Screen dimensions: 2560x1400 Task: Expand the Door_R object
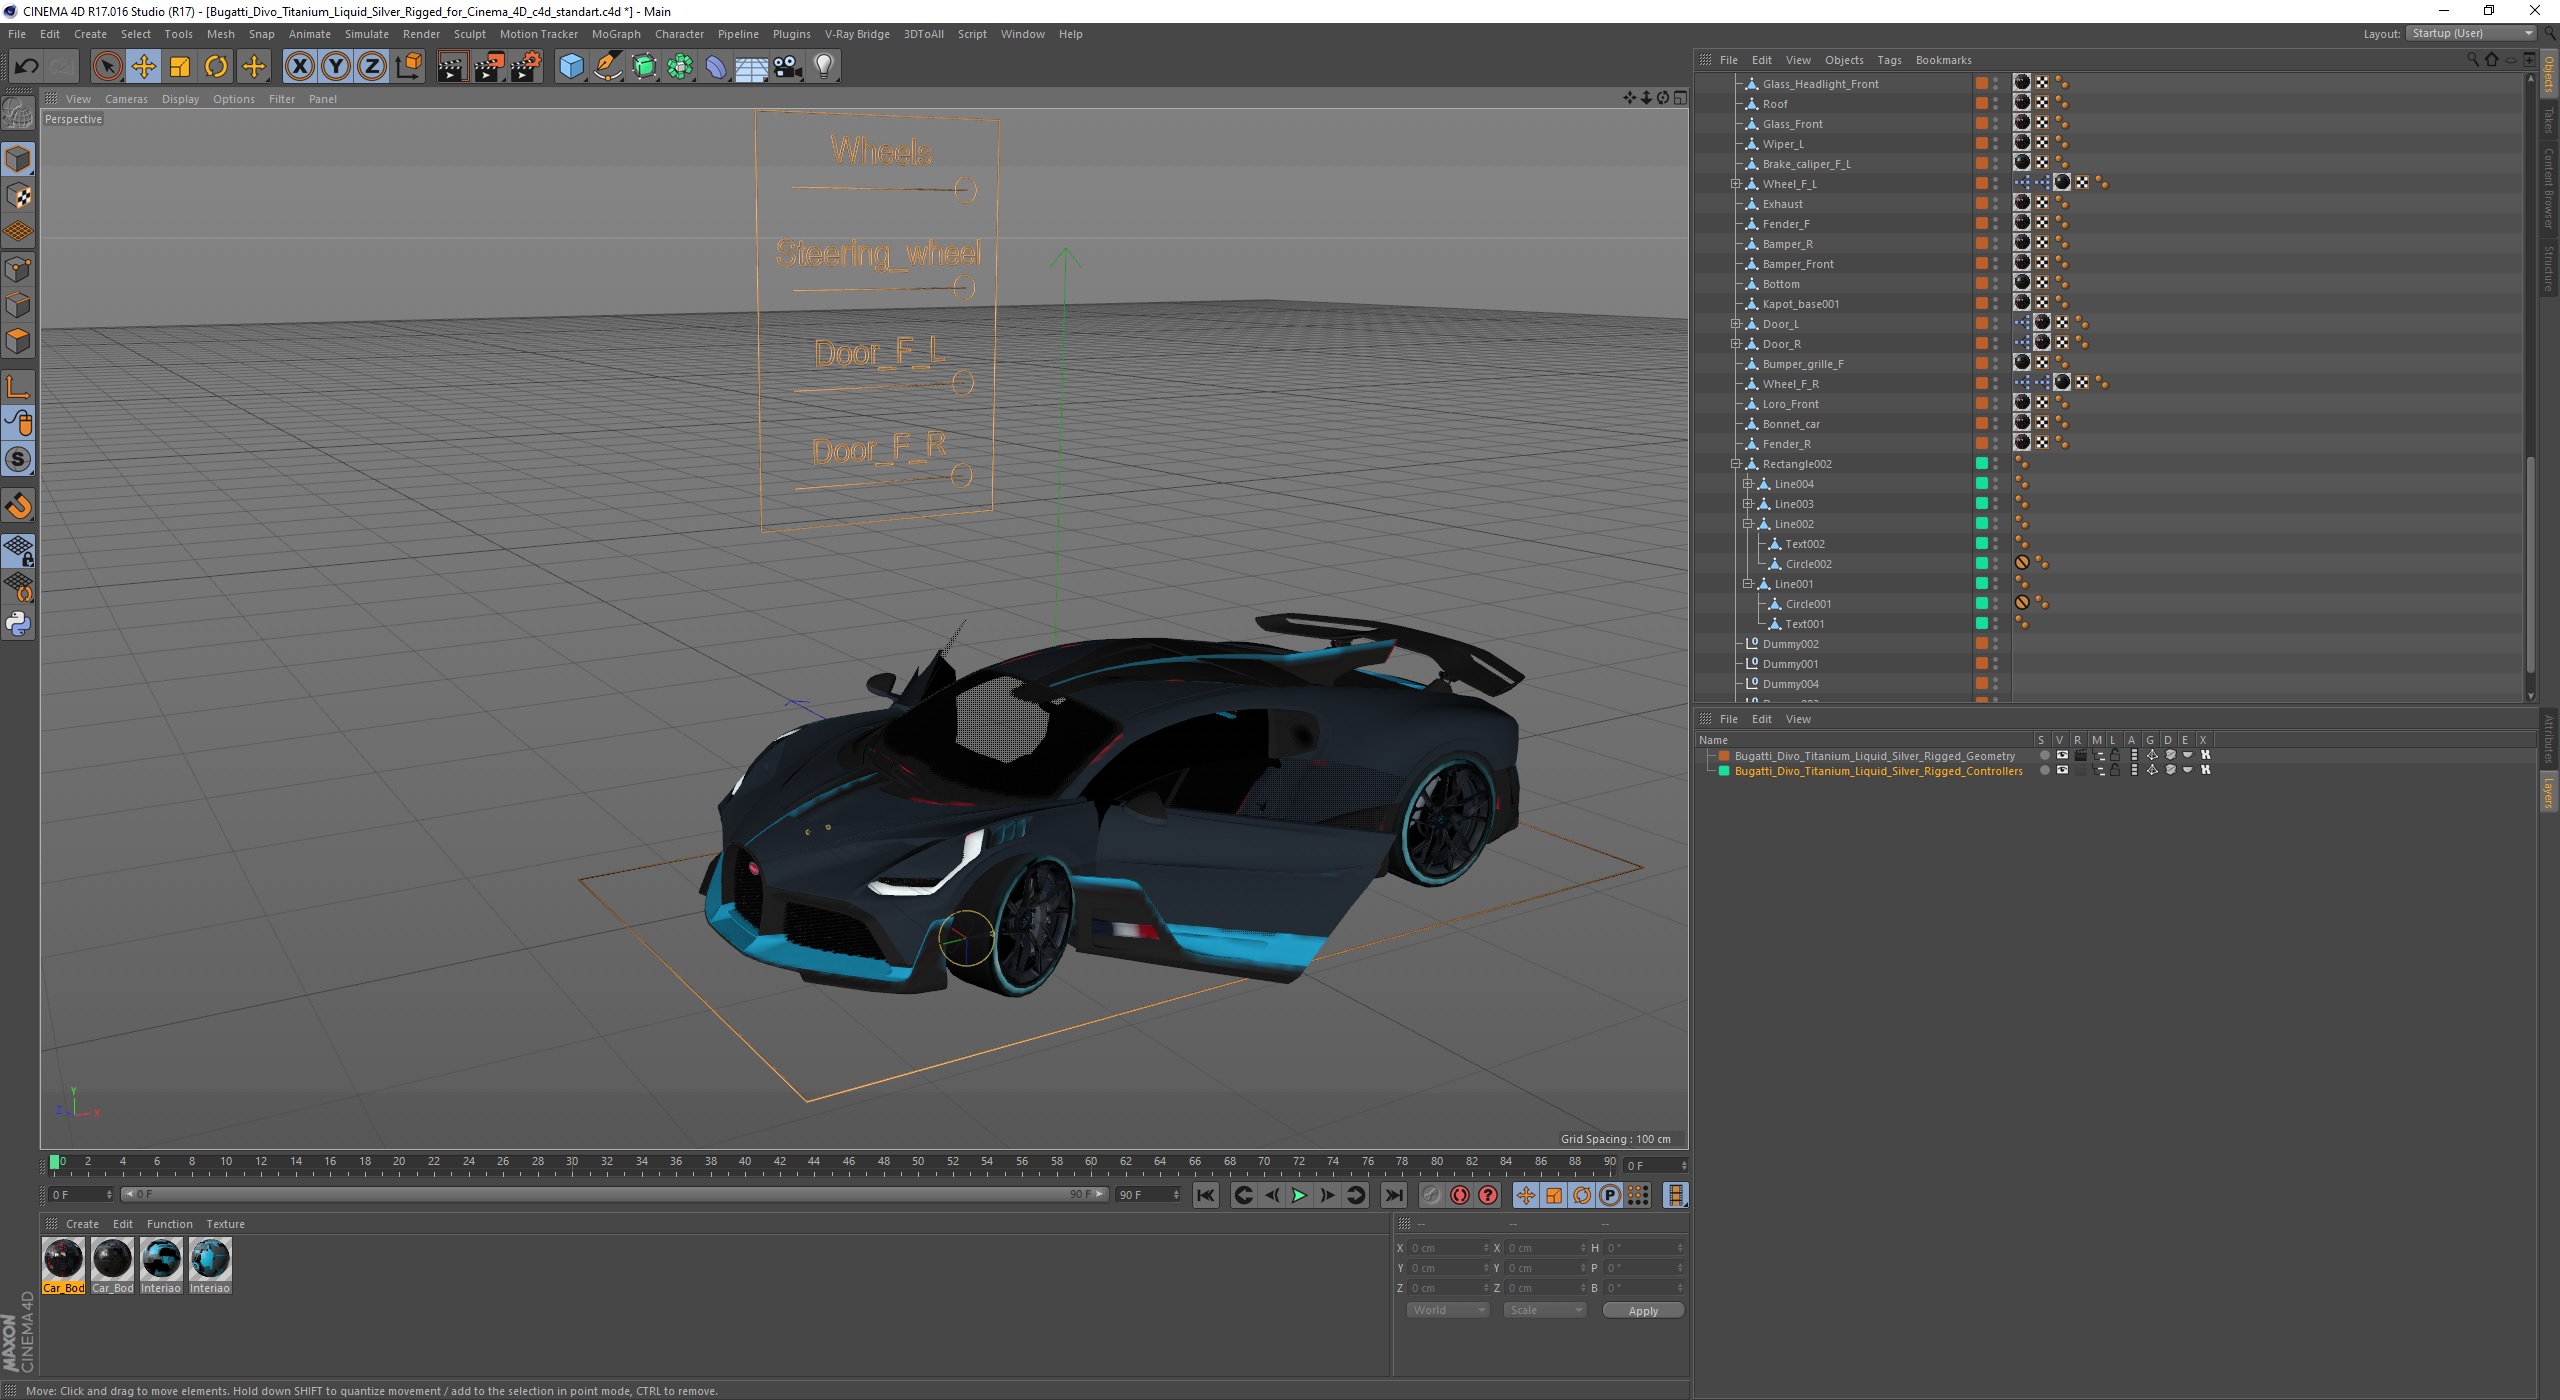coord(1736,344)
